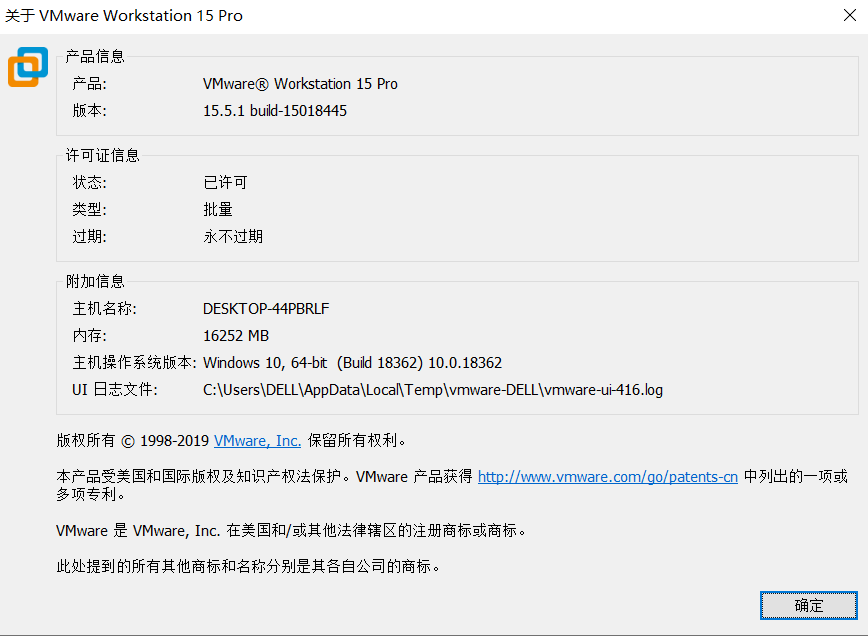Click the 过期: label
Image resolution: width=868 pixels, height=636 pixels.
pos(89,236)
